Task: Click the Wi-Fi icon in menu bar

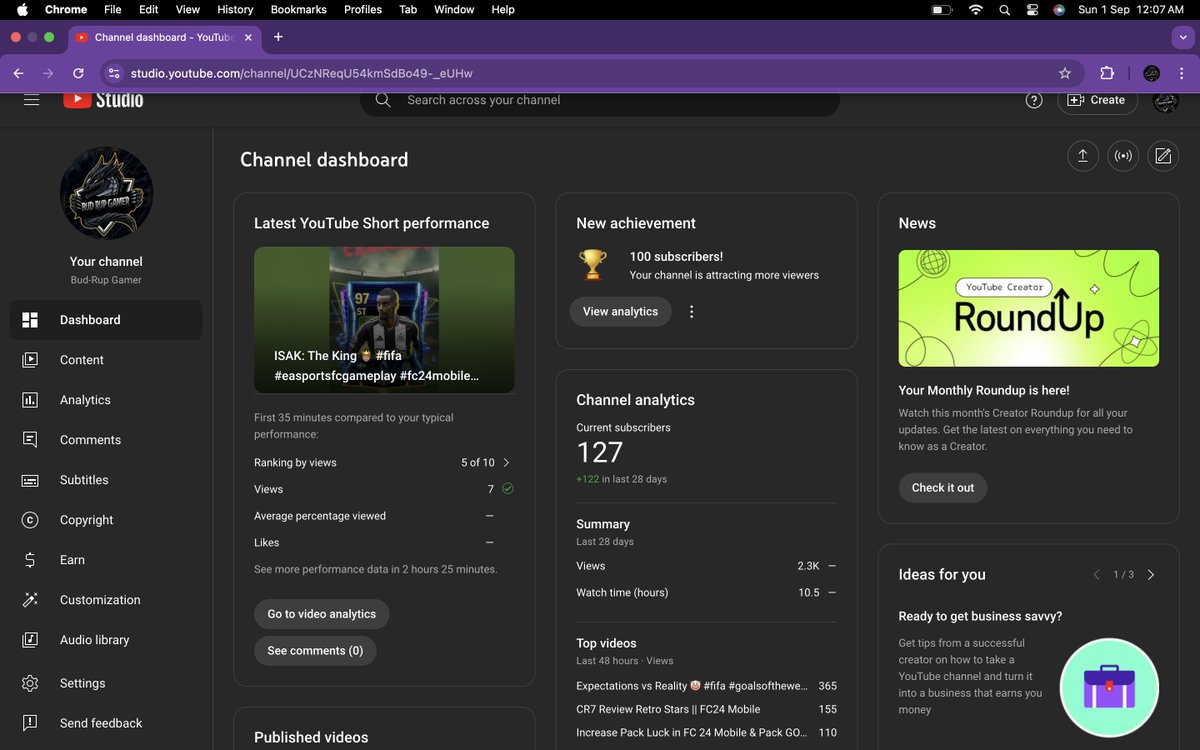Action: [975, 9]
